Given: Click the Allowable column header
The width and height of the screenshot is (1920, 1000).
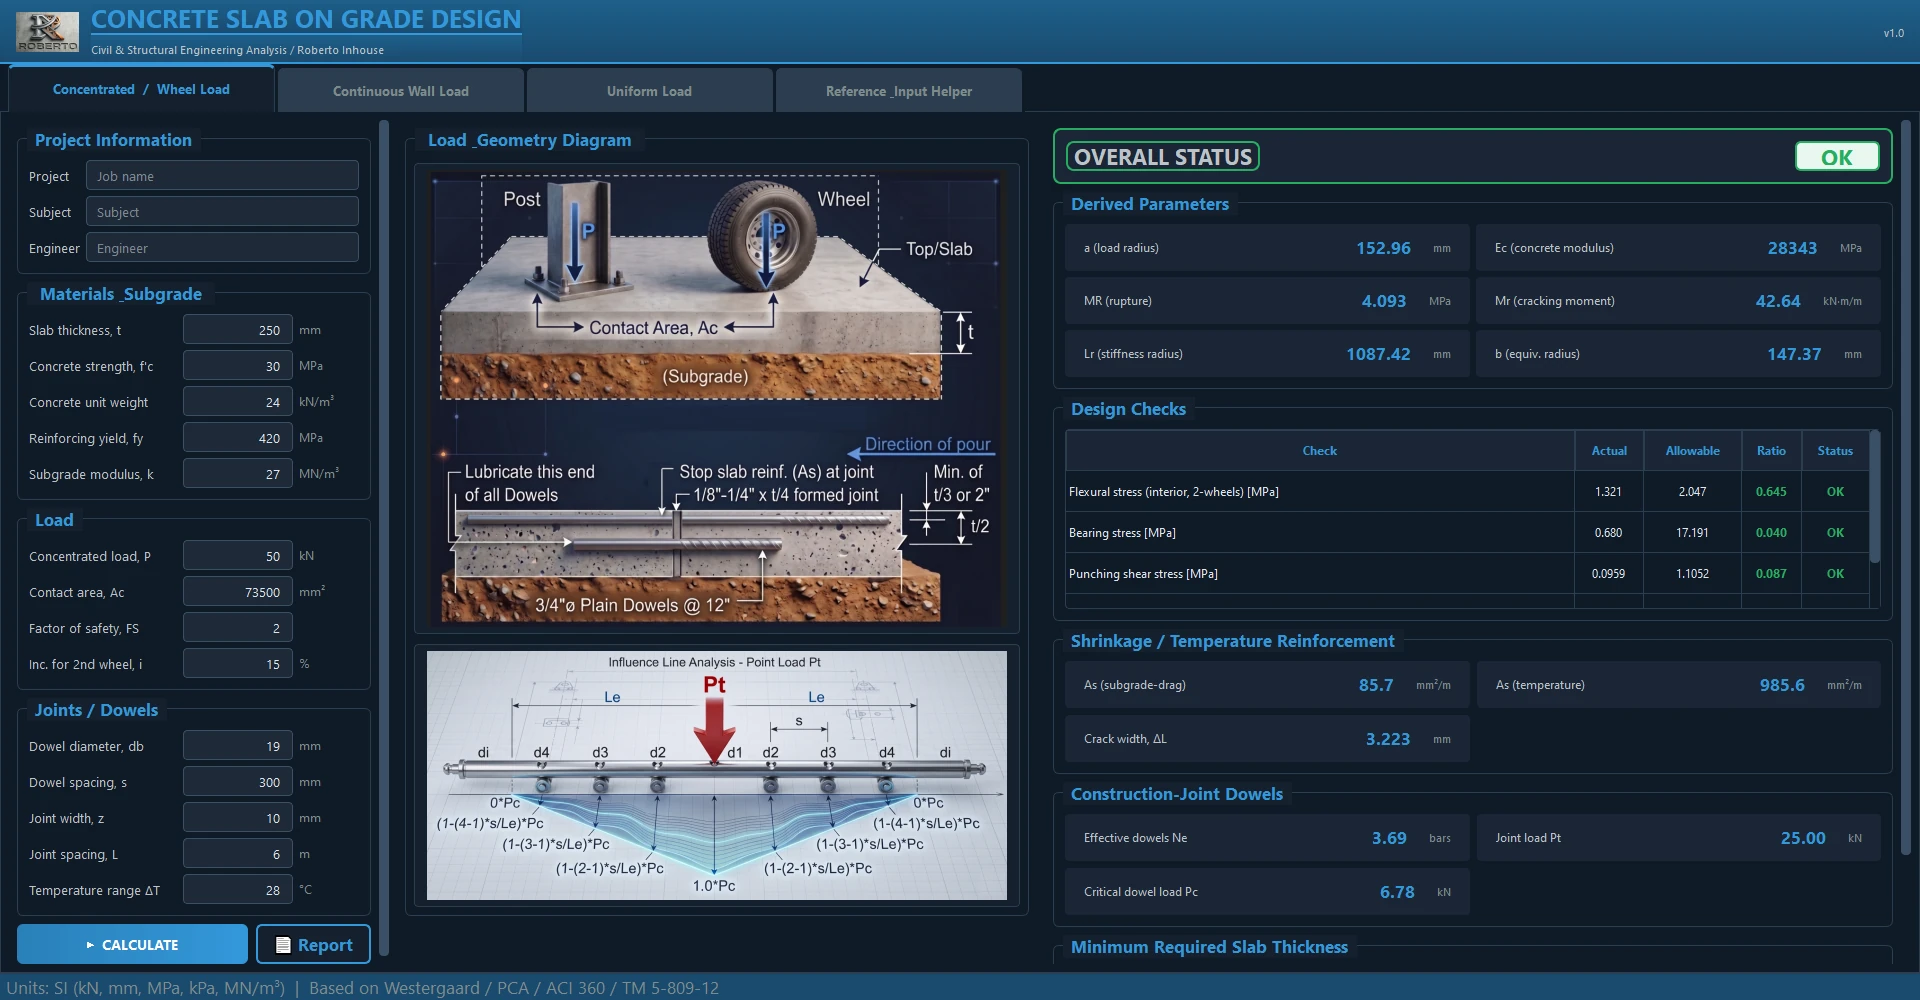Looking at the screenshot, I should [1692, 451].
